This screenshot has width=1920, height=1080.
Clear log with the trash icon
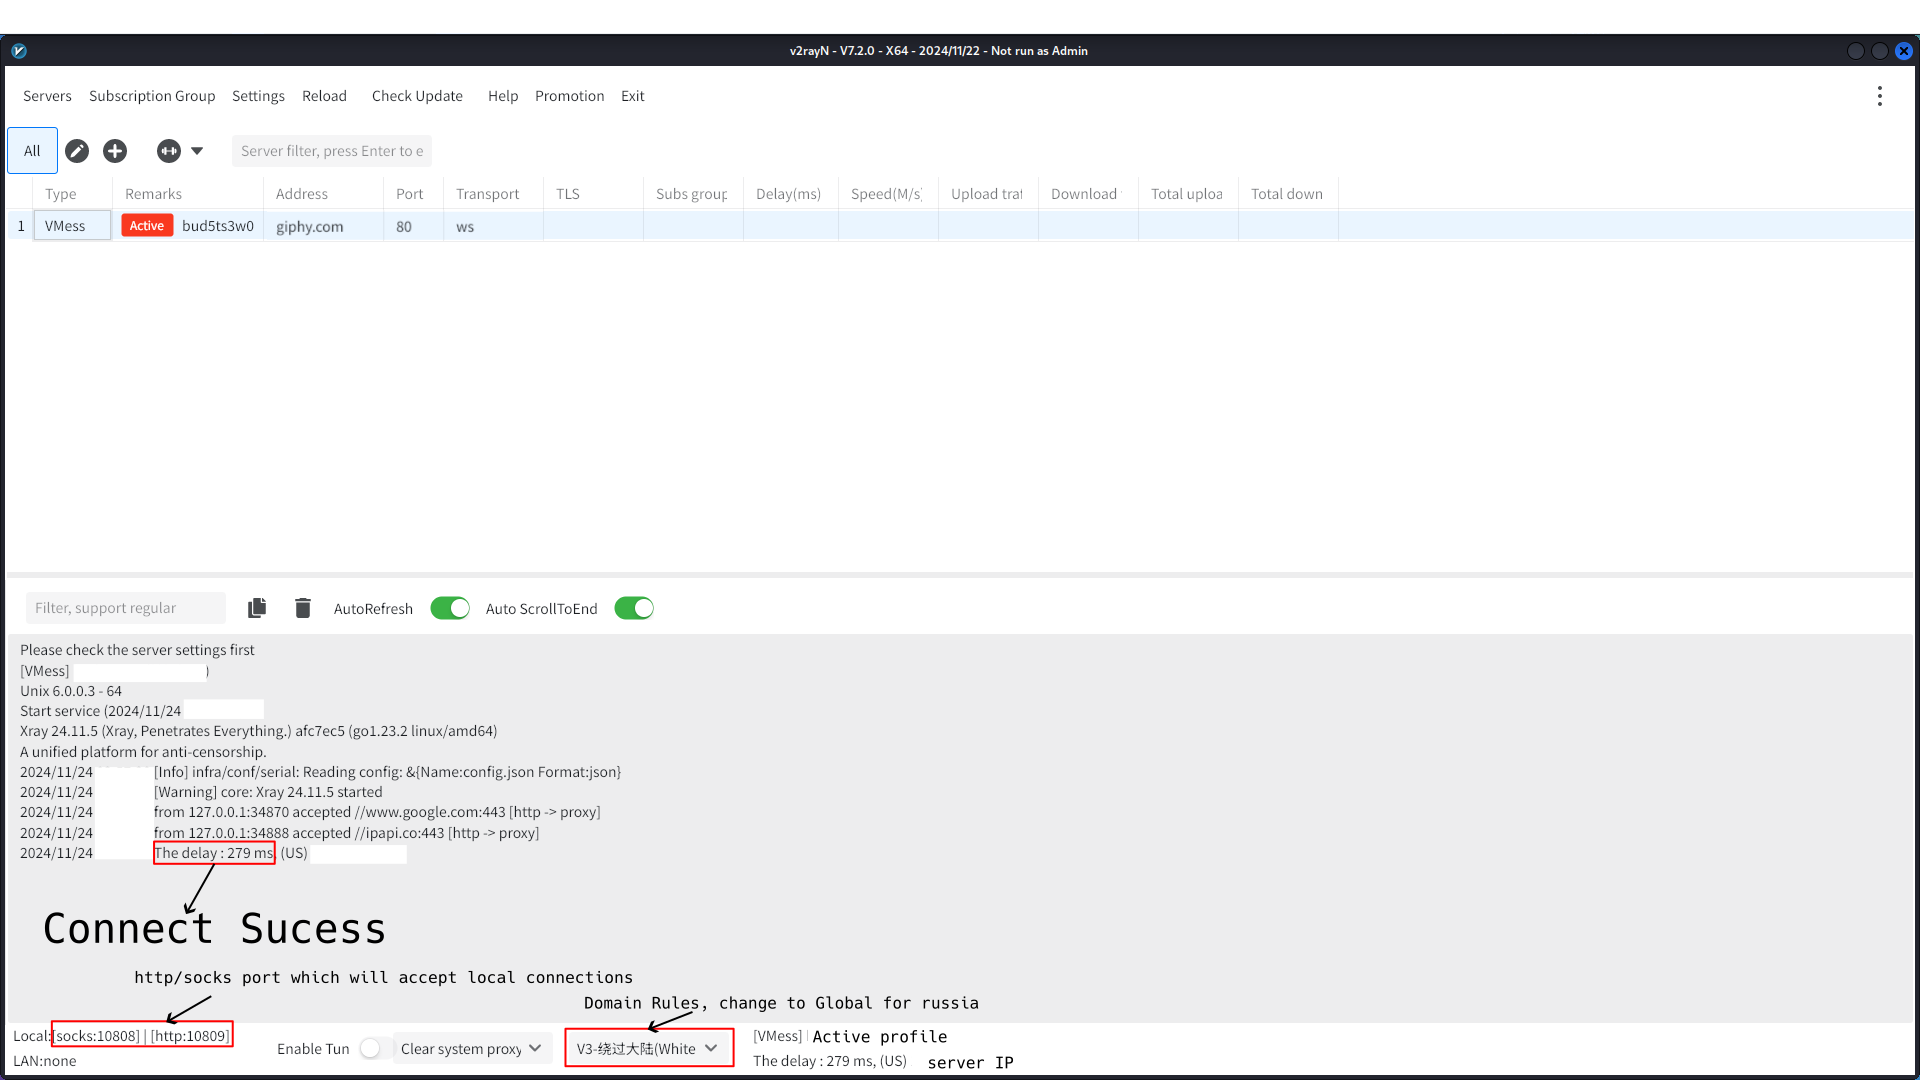[303, 608]
